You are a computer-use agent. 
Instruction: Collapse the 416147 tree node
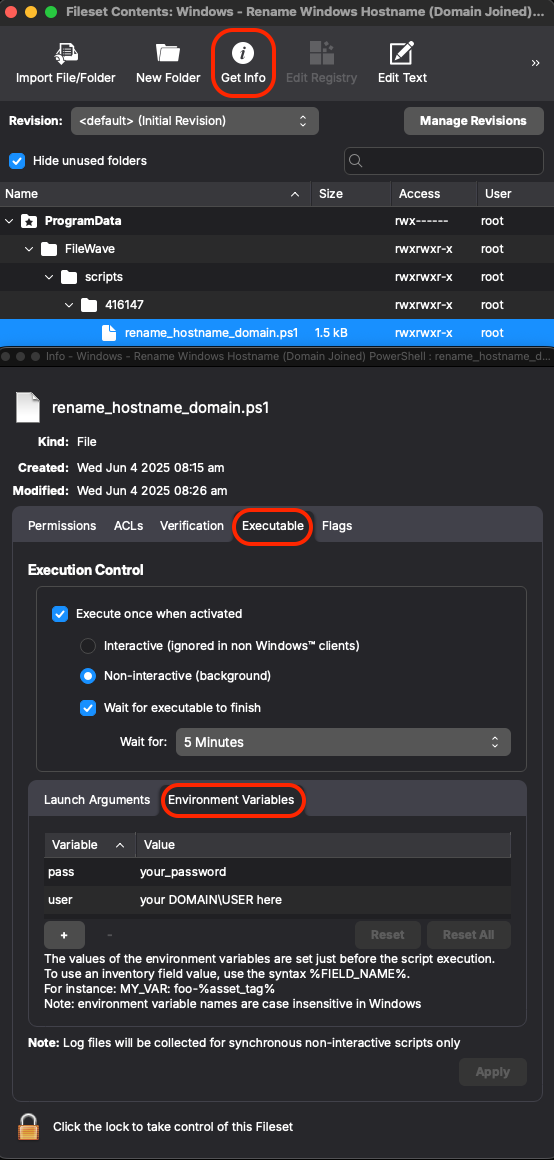click(x=69, y=305)
